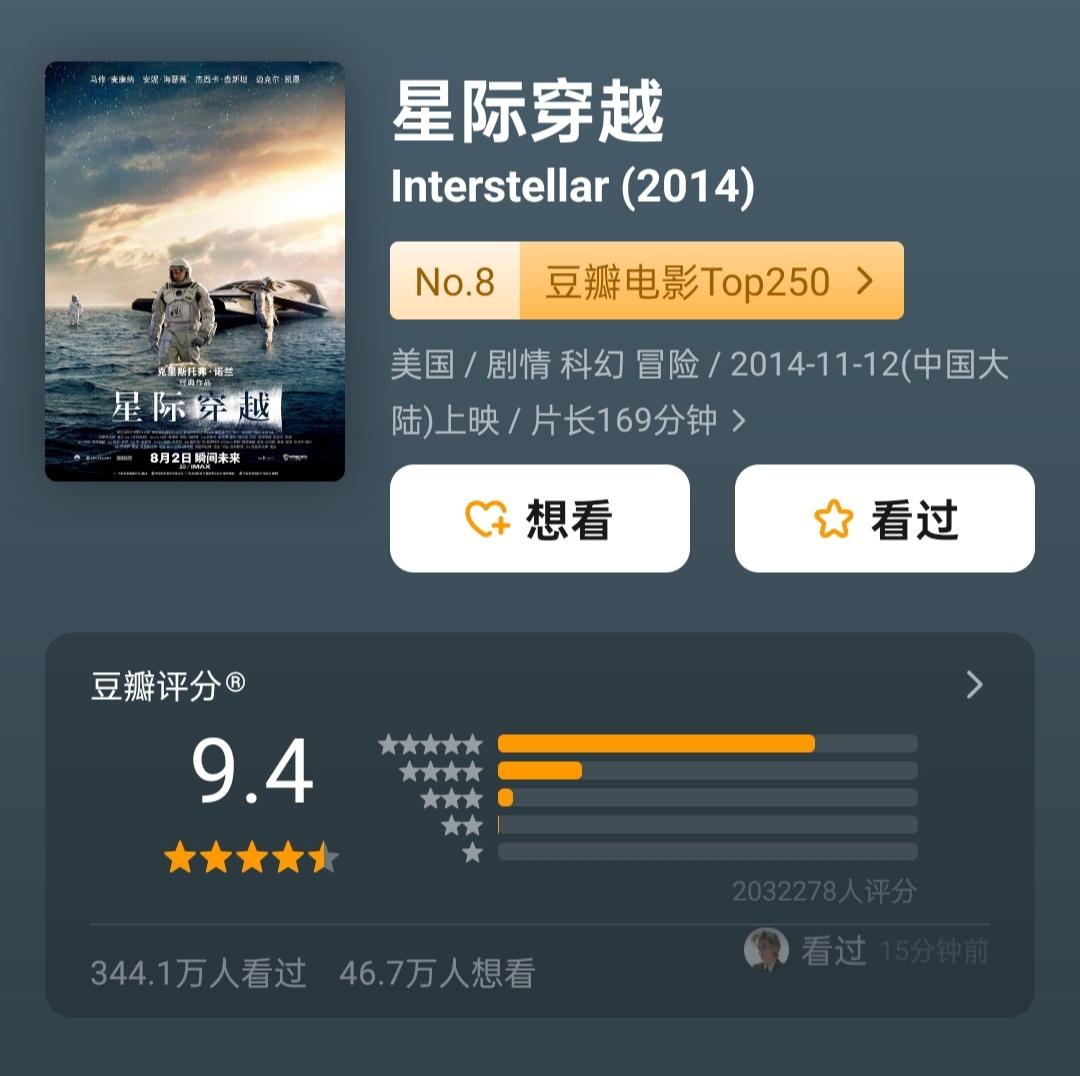Viewport: 1080px width, 1076px height.
Task: Click the four-star rating distribution bar
Action: tap(707, 771)
